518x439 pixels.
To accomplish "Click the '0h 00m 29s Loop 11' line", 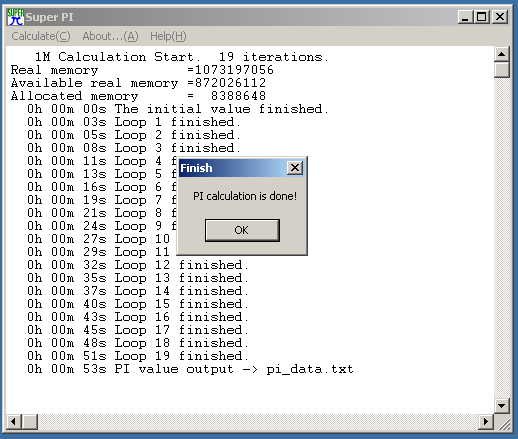I will point(99,252).
